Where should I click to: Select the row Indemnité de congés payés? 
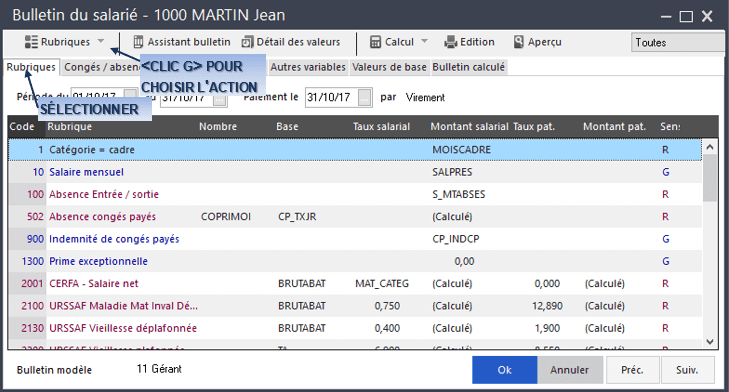[x=355, y=239]
